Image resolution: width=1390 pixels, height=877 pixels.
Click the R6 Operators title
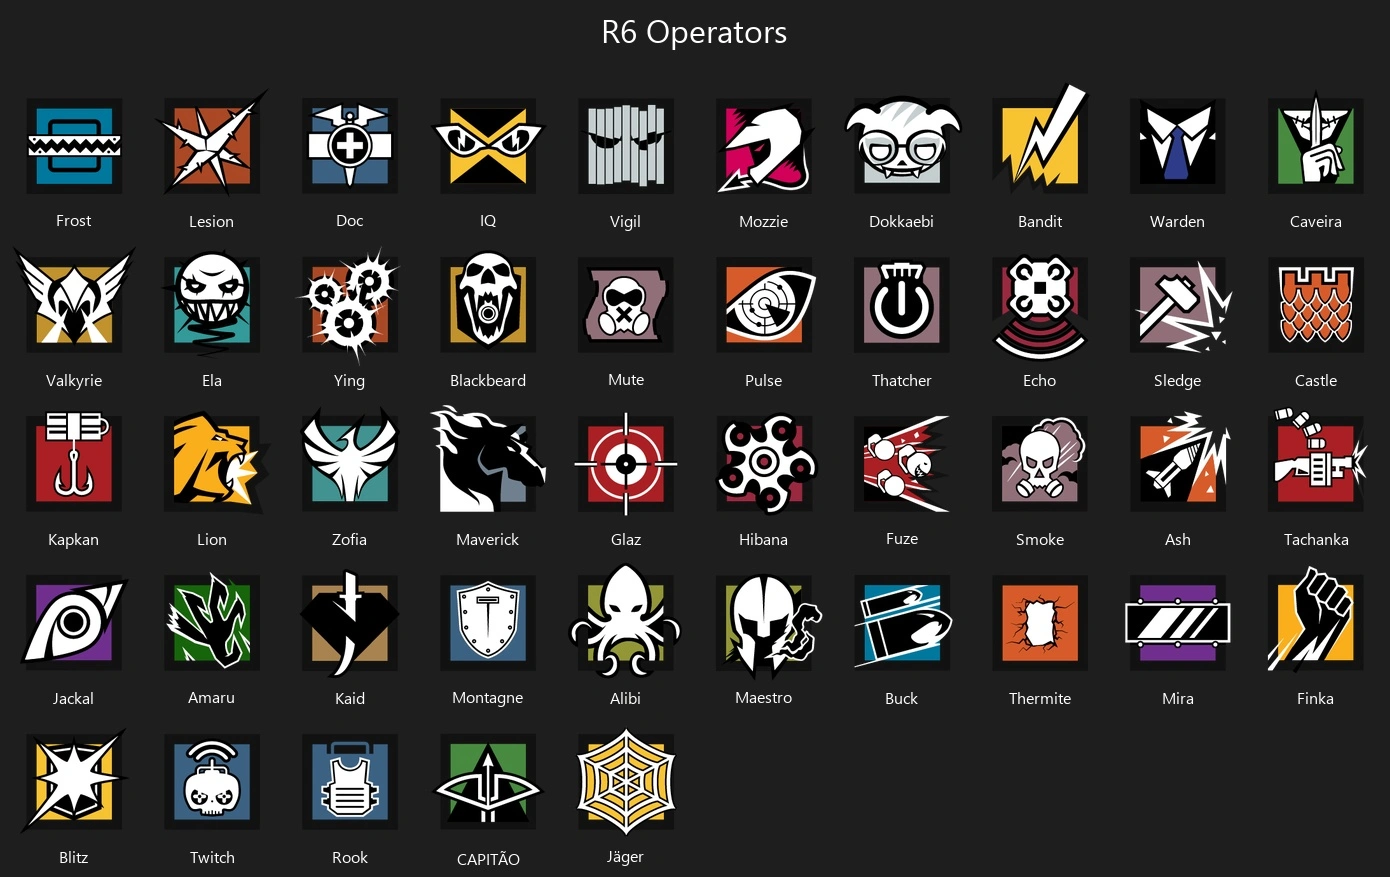coord(694,32)
